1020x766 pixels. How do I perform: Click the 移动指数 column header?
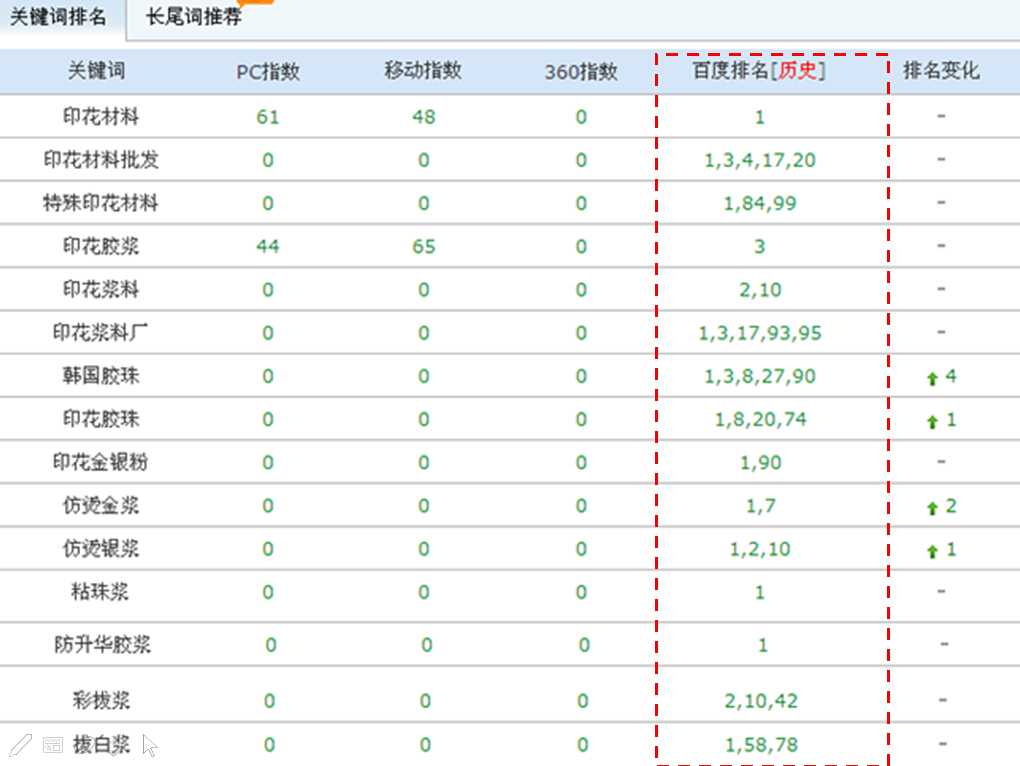[x=423, y=71]
